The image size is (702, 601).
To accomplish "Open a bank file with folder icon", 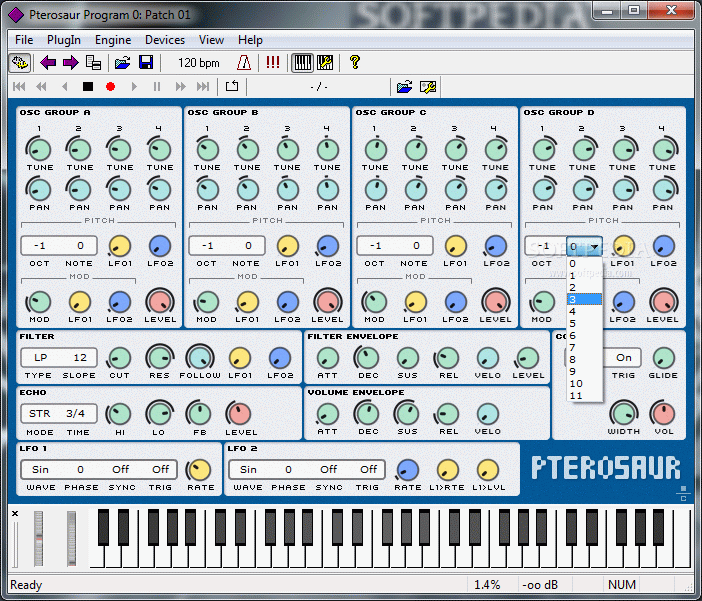I will 122,63.
